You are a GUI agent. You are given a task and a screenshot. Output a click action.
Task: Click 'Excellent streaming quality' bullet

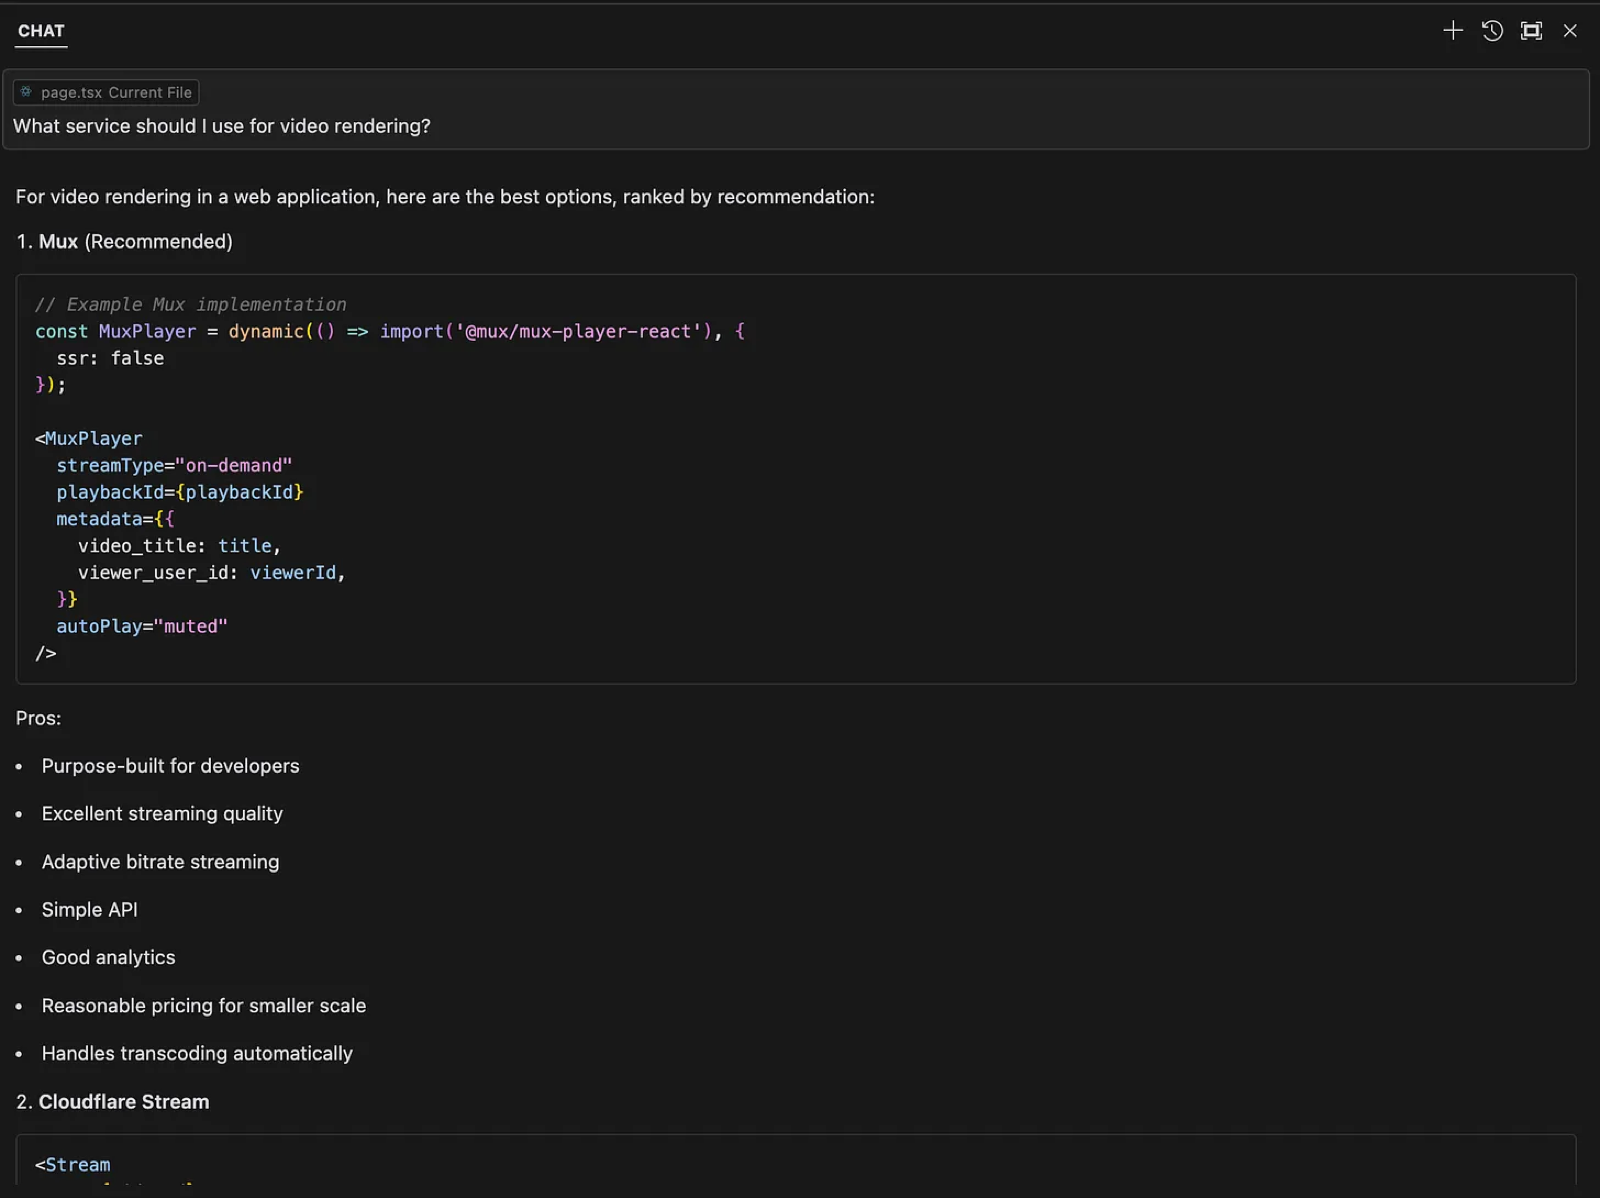(162, 814)
